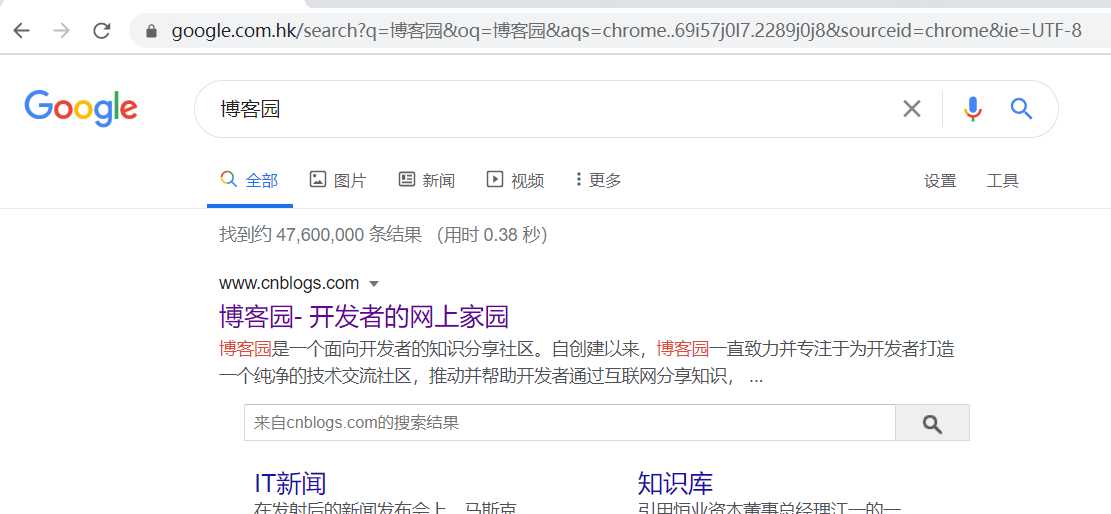Open the 更多 menu
This screenshot has height=514, width=1111.
599,180
